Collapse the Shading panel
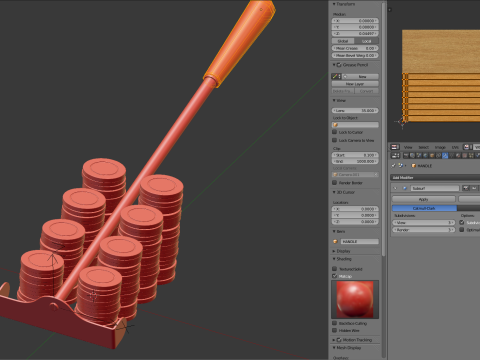The image size is (480, 360). pyautogui.click(x=334, y=259)
